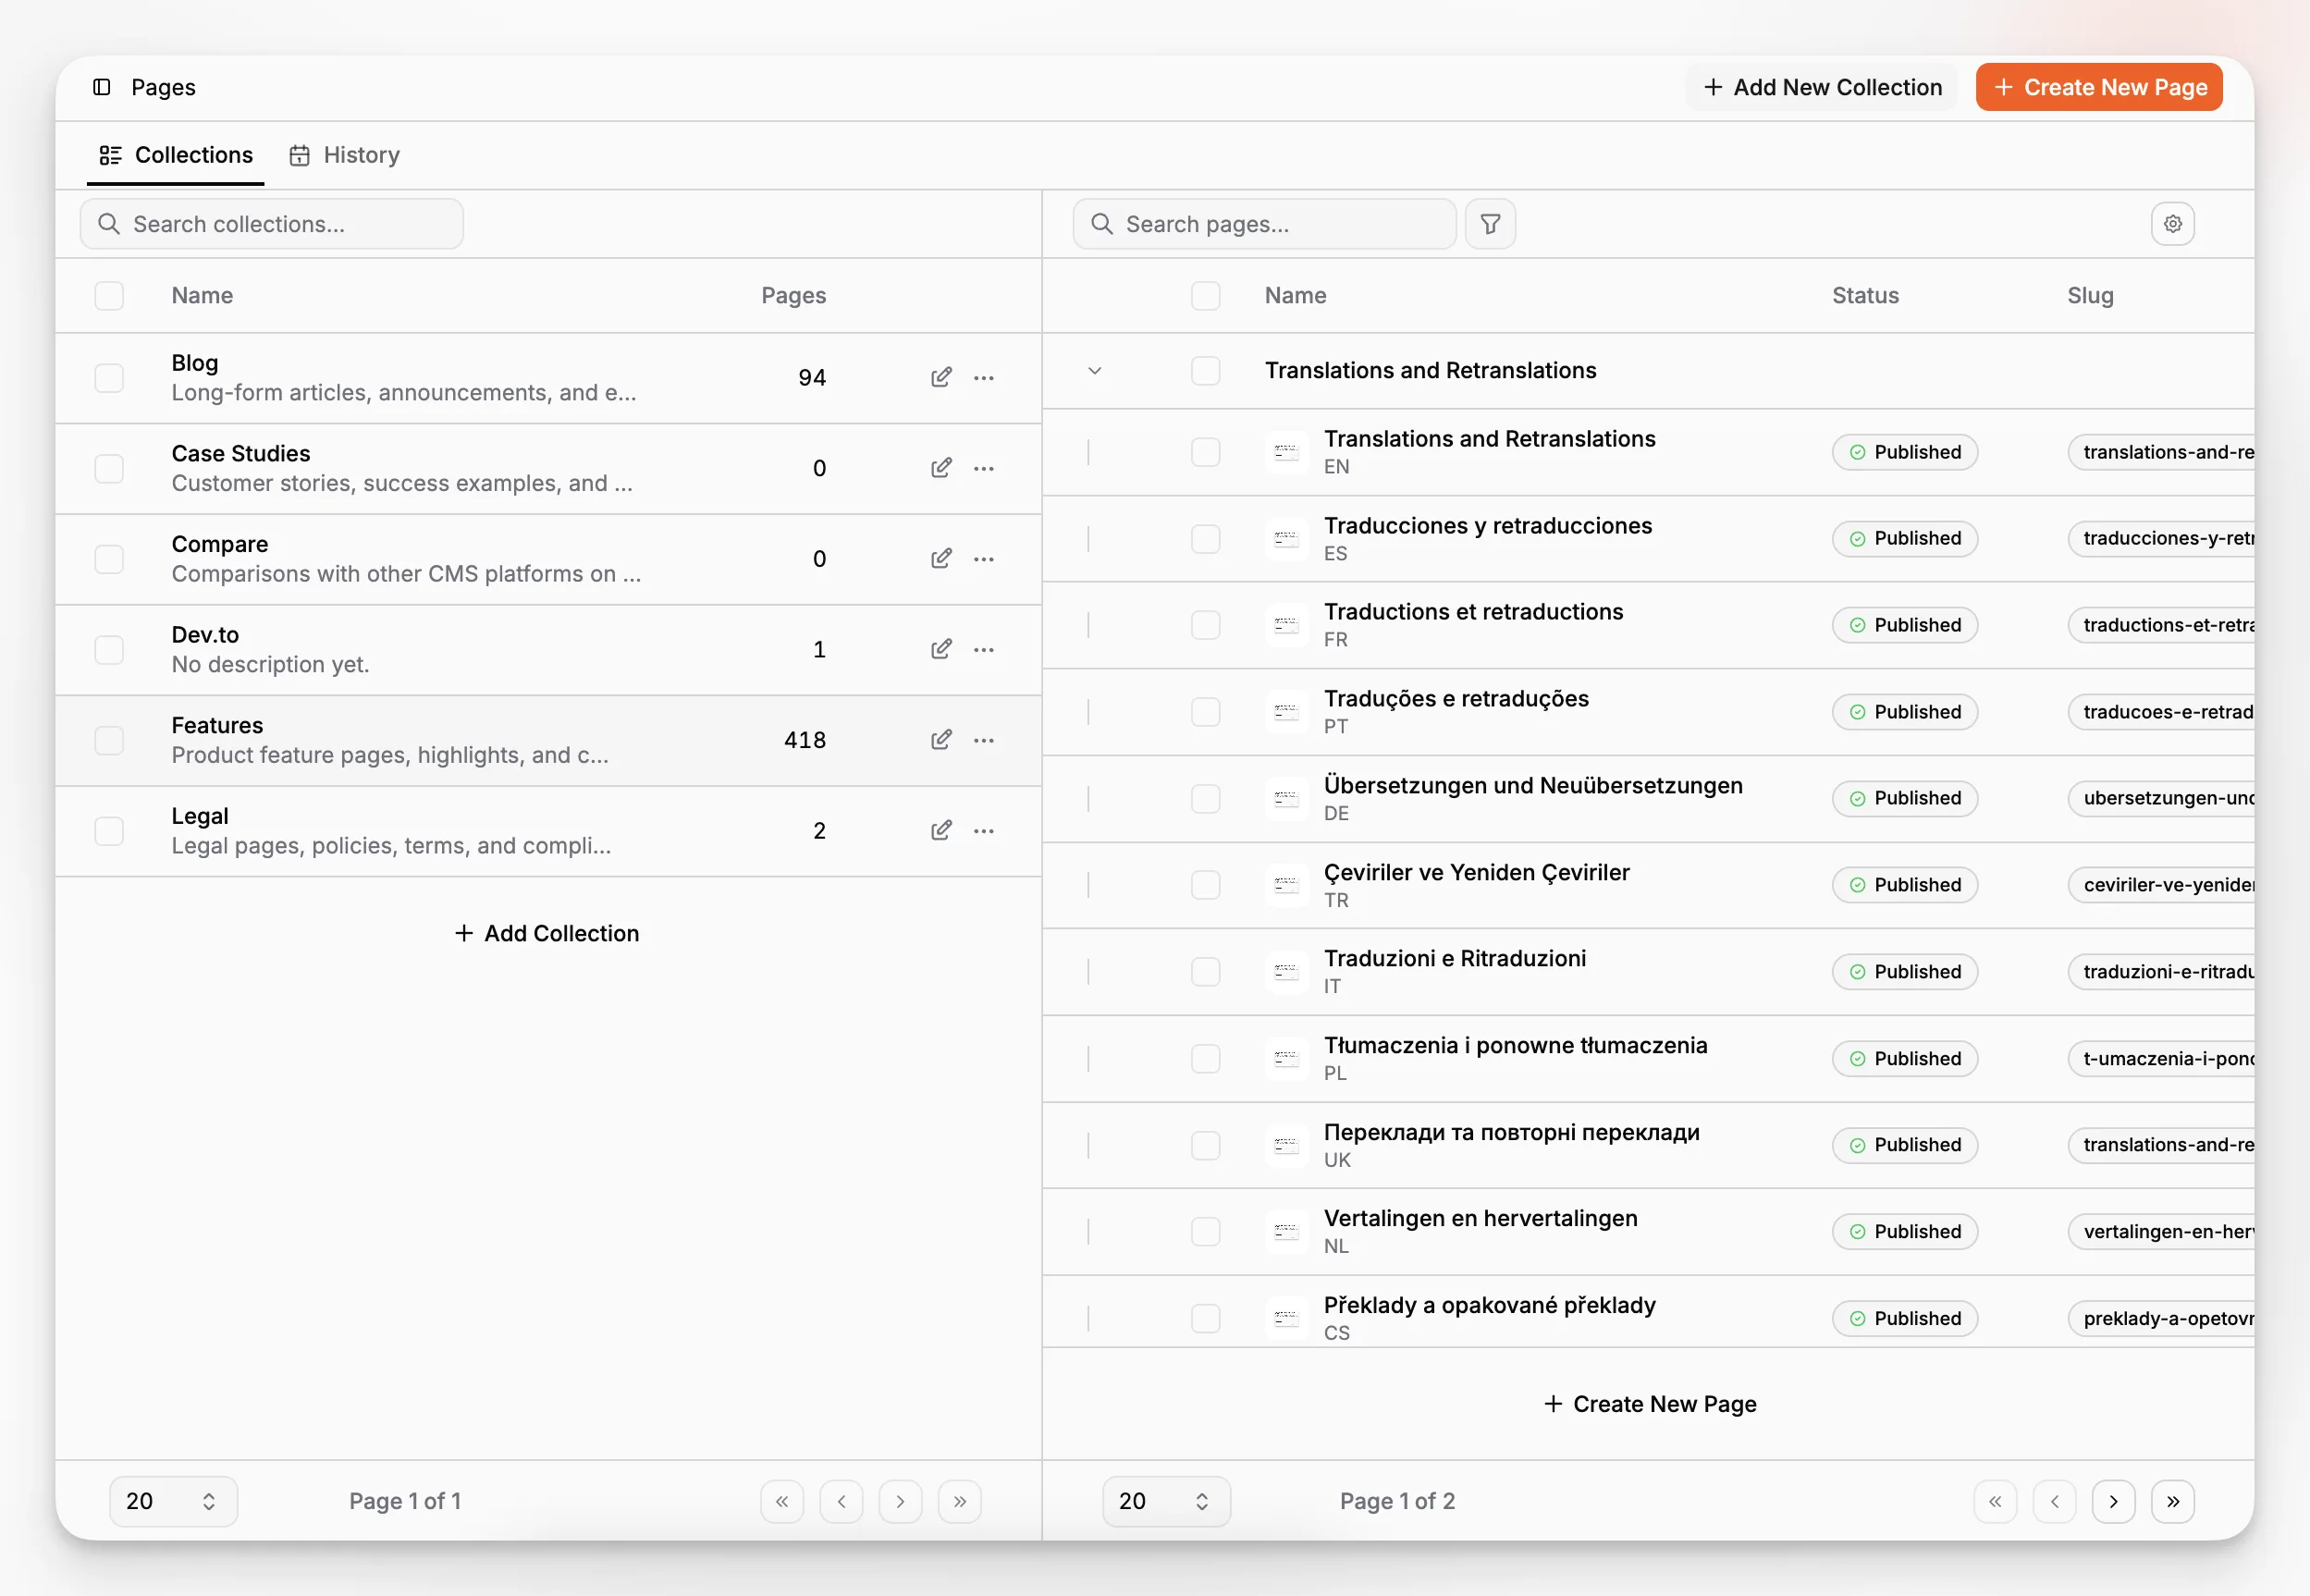This screenshot has height=1596, width=2310.
Task: Edit the Blog collection
Action: (941, 377)
